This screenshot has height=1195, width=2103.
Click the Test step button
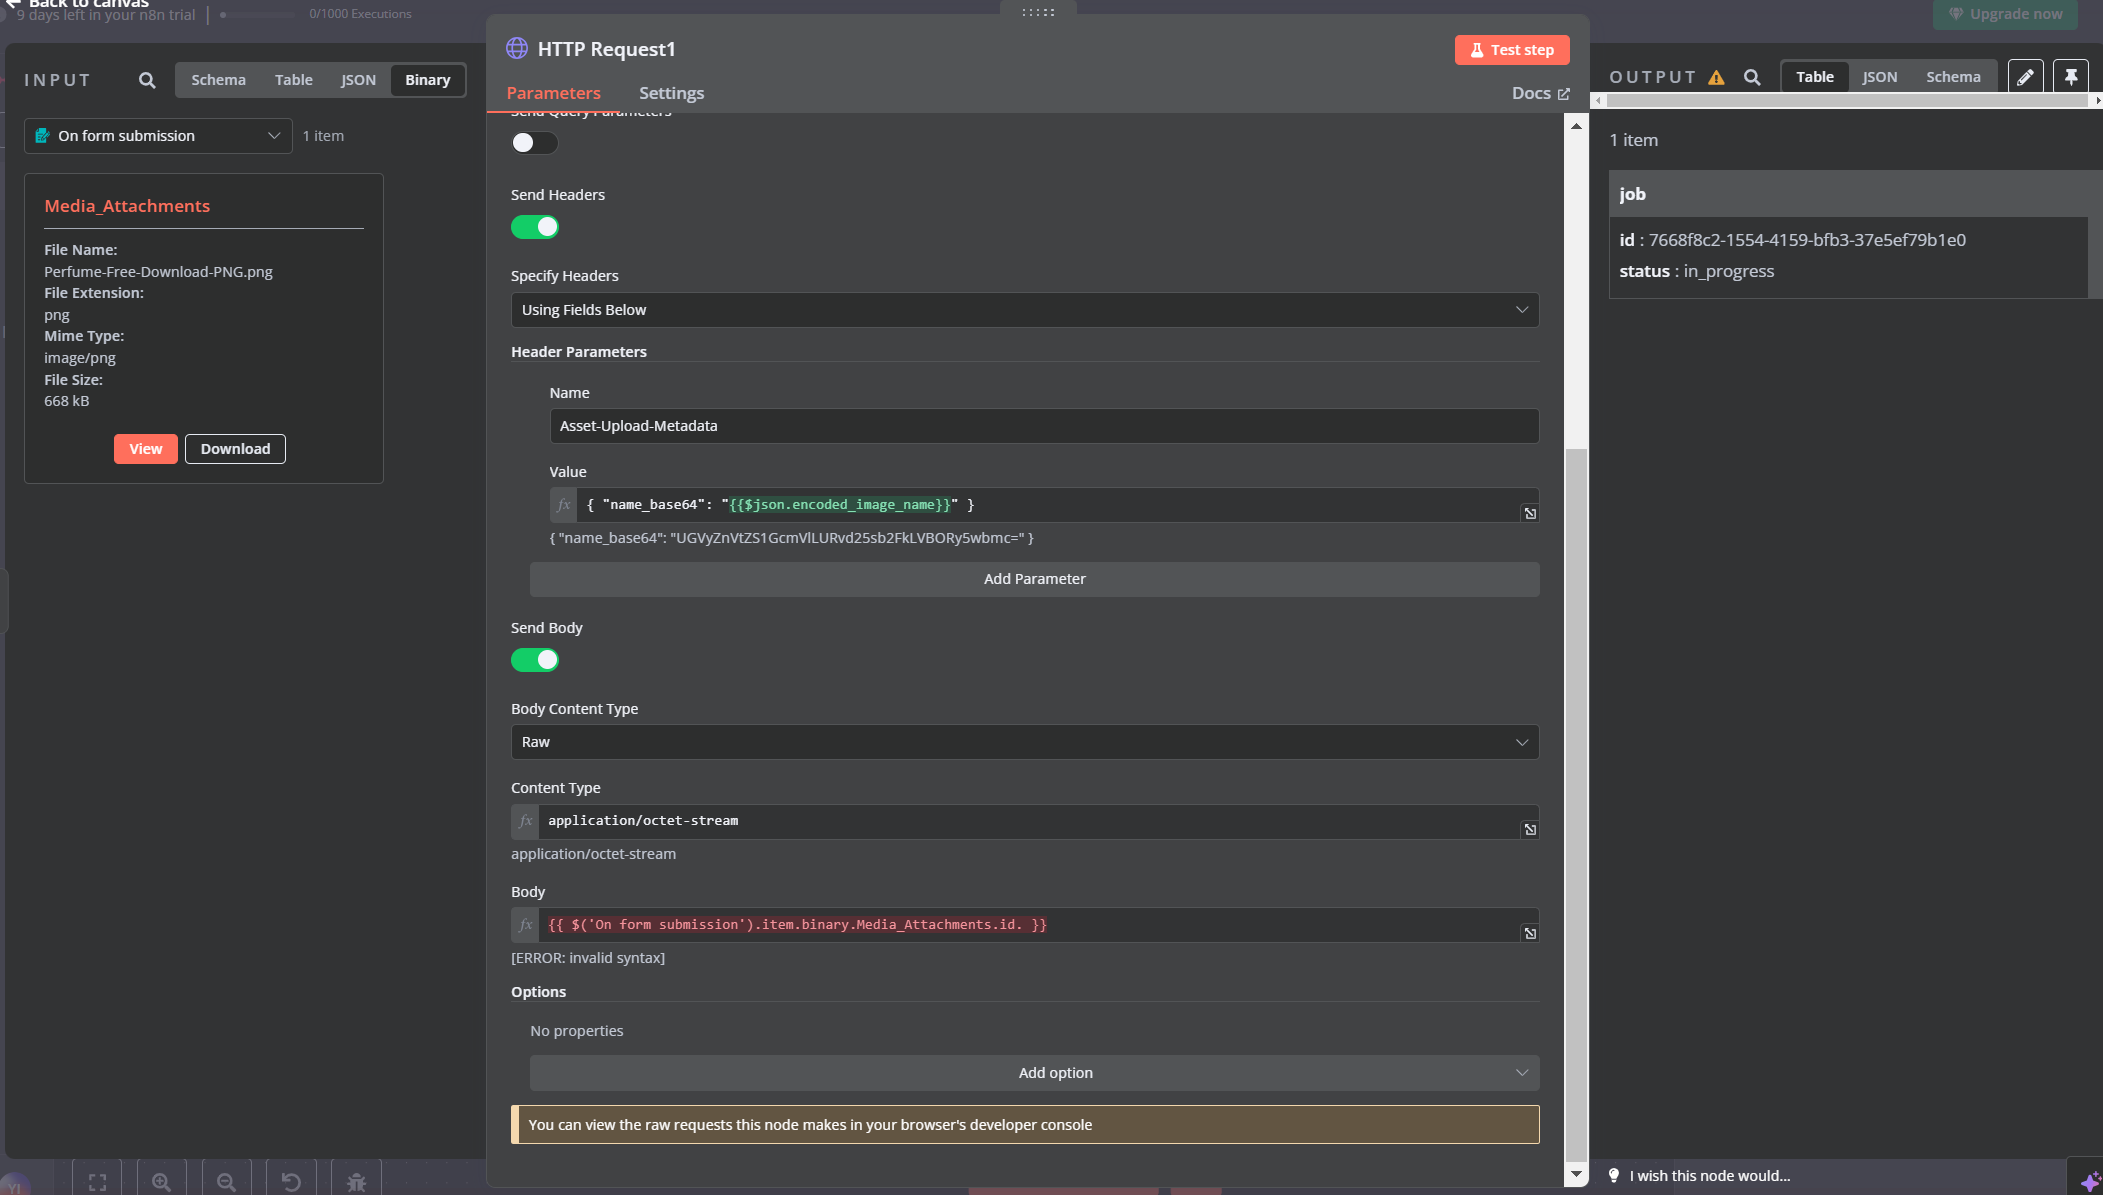(1511, 50)
